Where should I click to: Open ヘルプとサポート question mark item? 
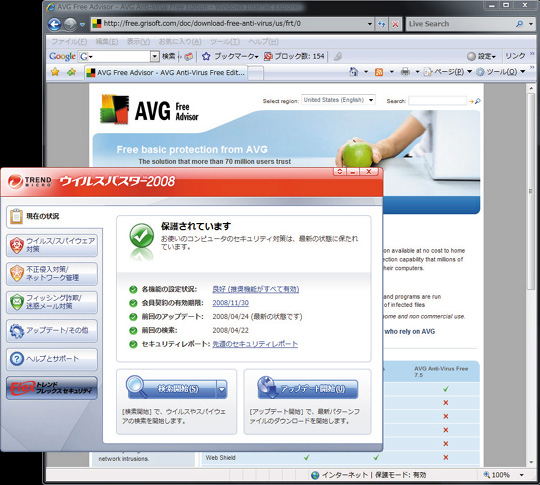pos(52,359)
